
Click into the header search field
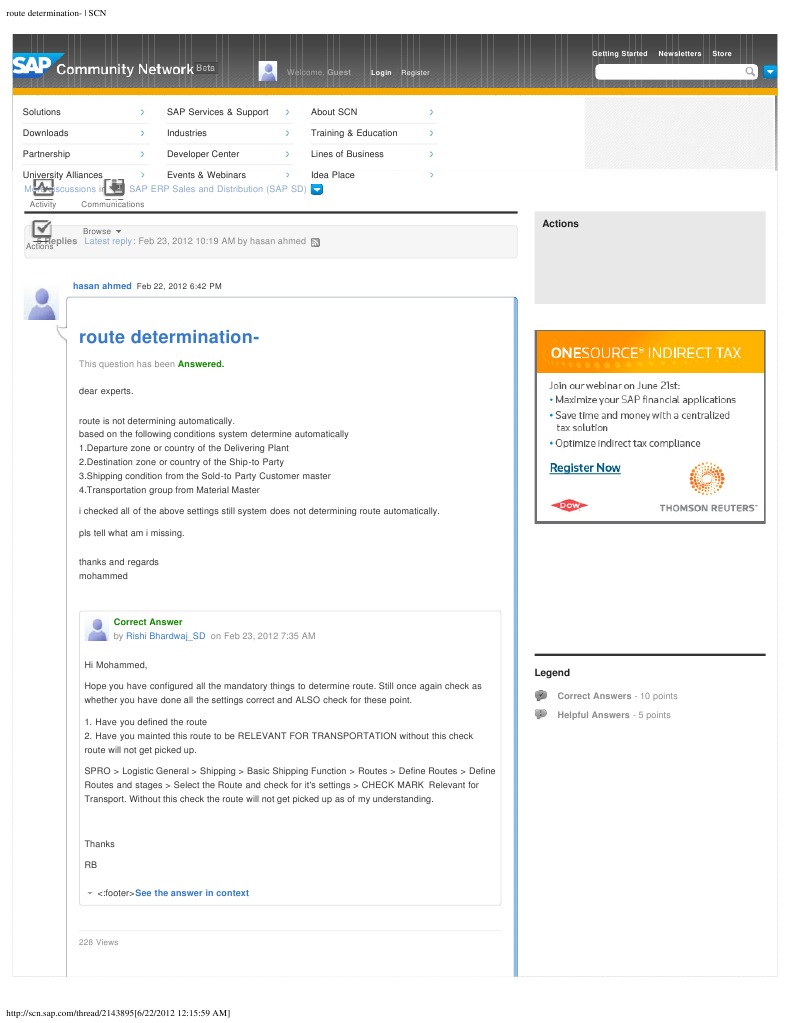(670, 72)
